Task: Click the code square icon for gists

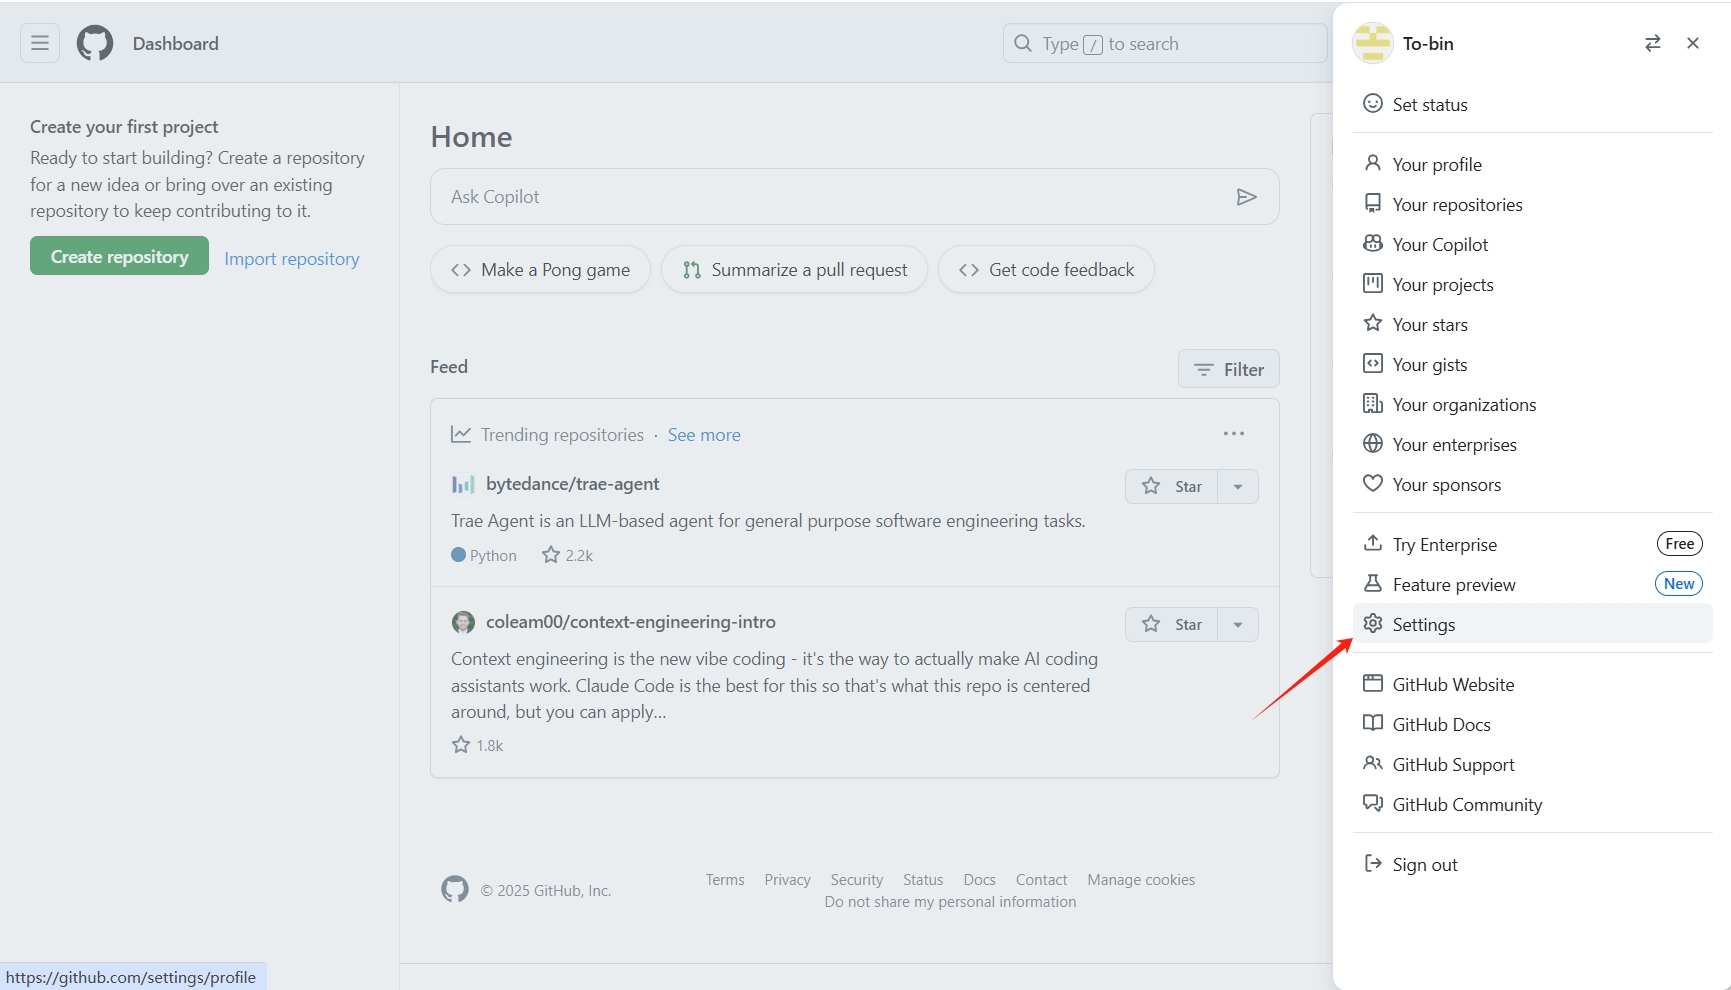Action: coord(1373,364)
